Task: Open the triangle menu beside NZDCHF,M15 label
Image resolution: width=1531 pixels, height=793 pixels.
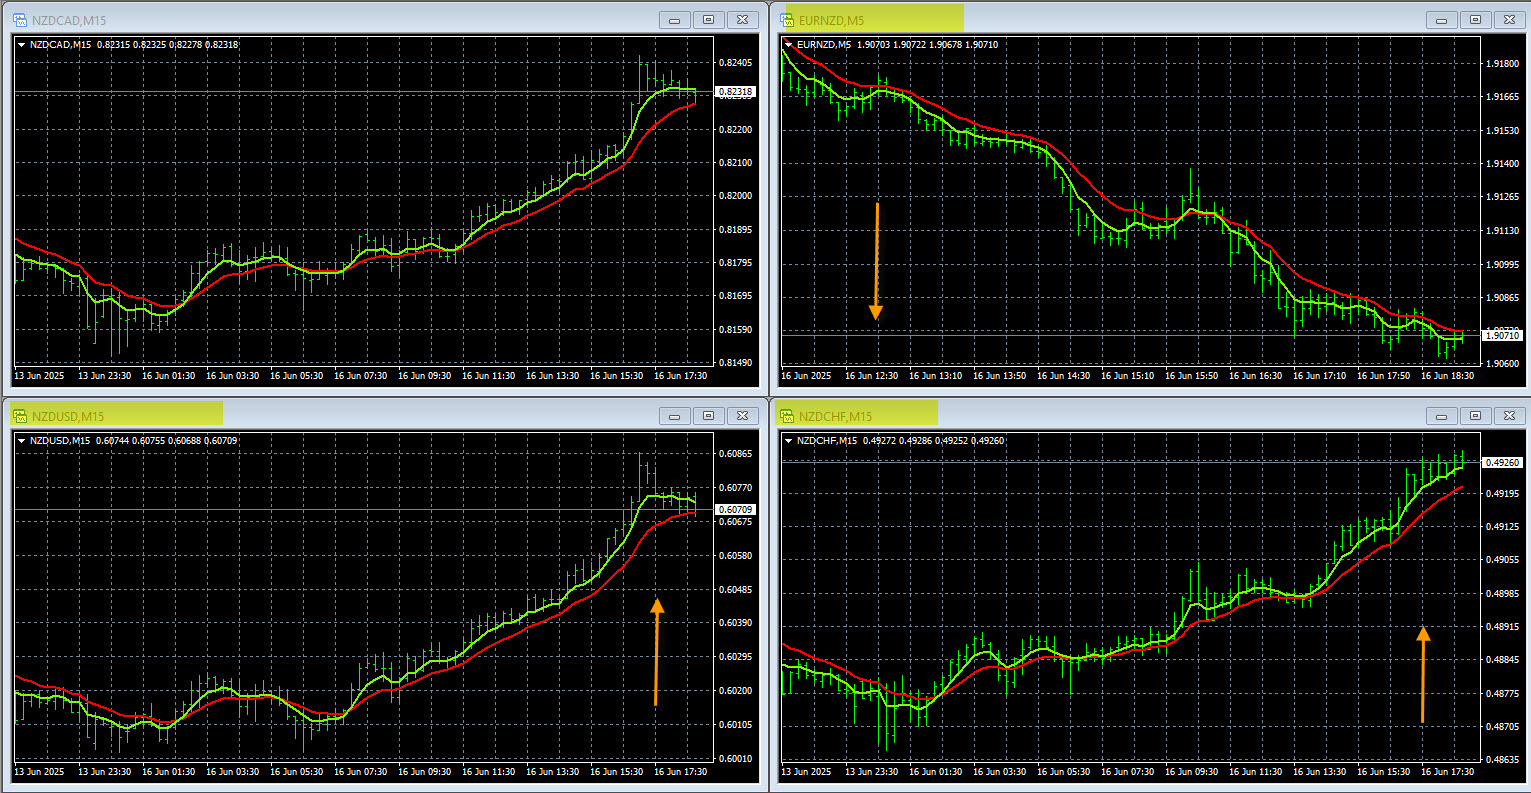Action: pos(789,441)
